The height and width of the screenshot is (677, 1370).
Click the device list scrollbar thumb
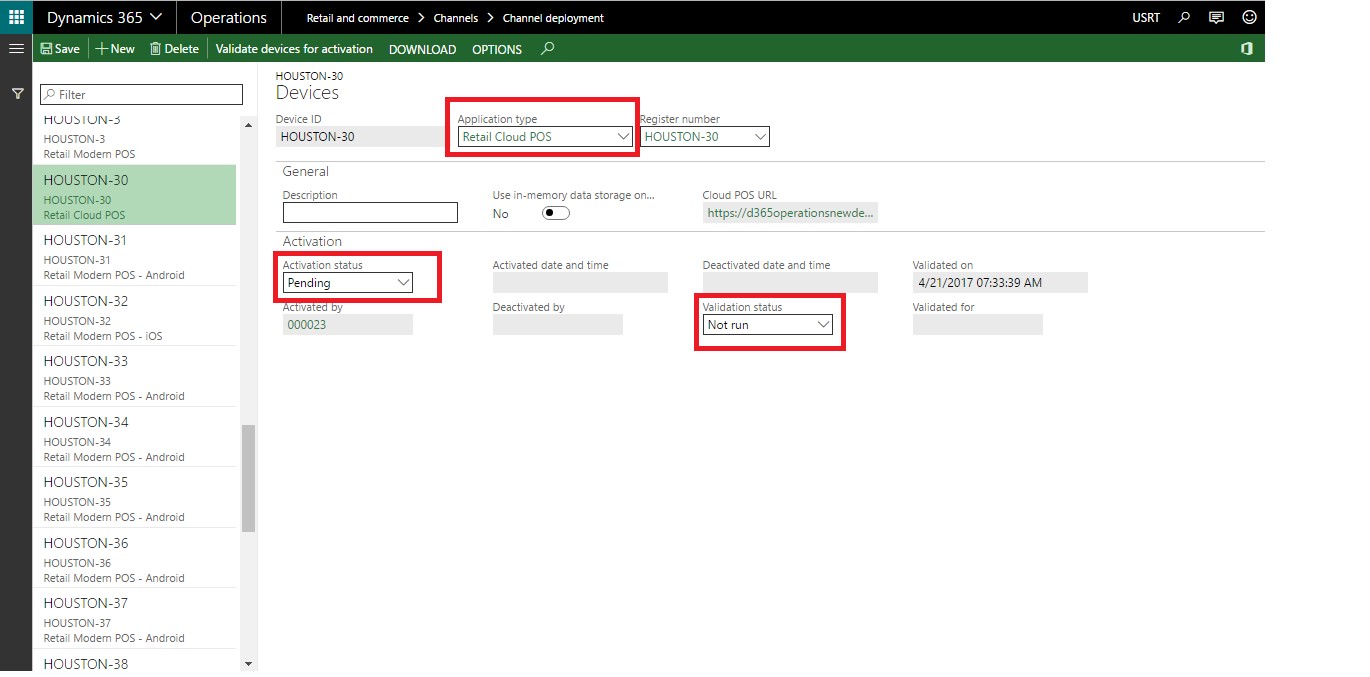(248, 478)
